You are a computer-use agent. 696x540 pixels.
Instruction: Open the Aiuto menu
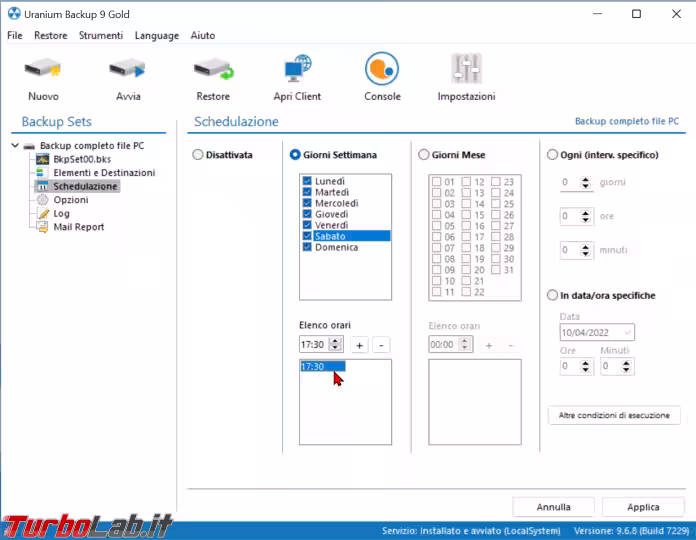203,35
